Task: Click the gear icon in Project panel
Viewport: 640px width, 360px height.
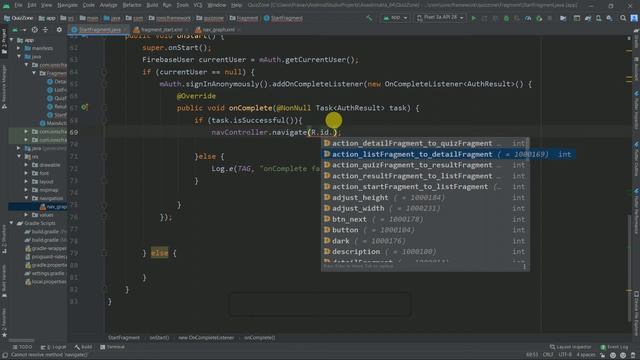Action: tap(59, 30)
